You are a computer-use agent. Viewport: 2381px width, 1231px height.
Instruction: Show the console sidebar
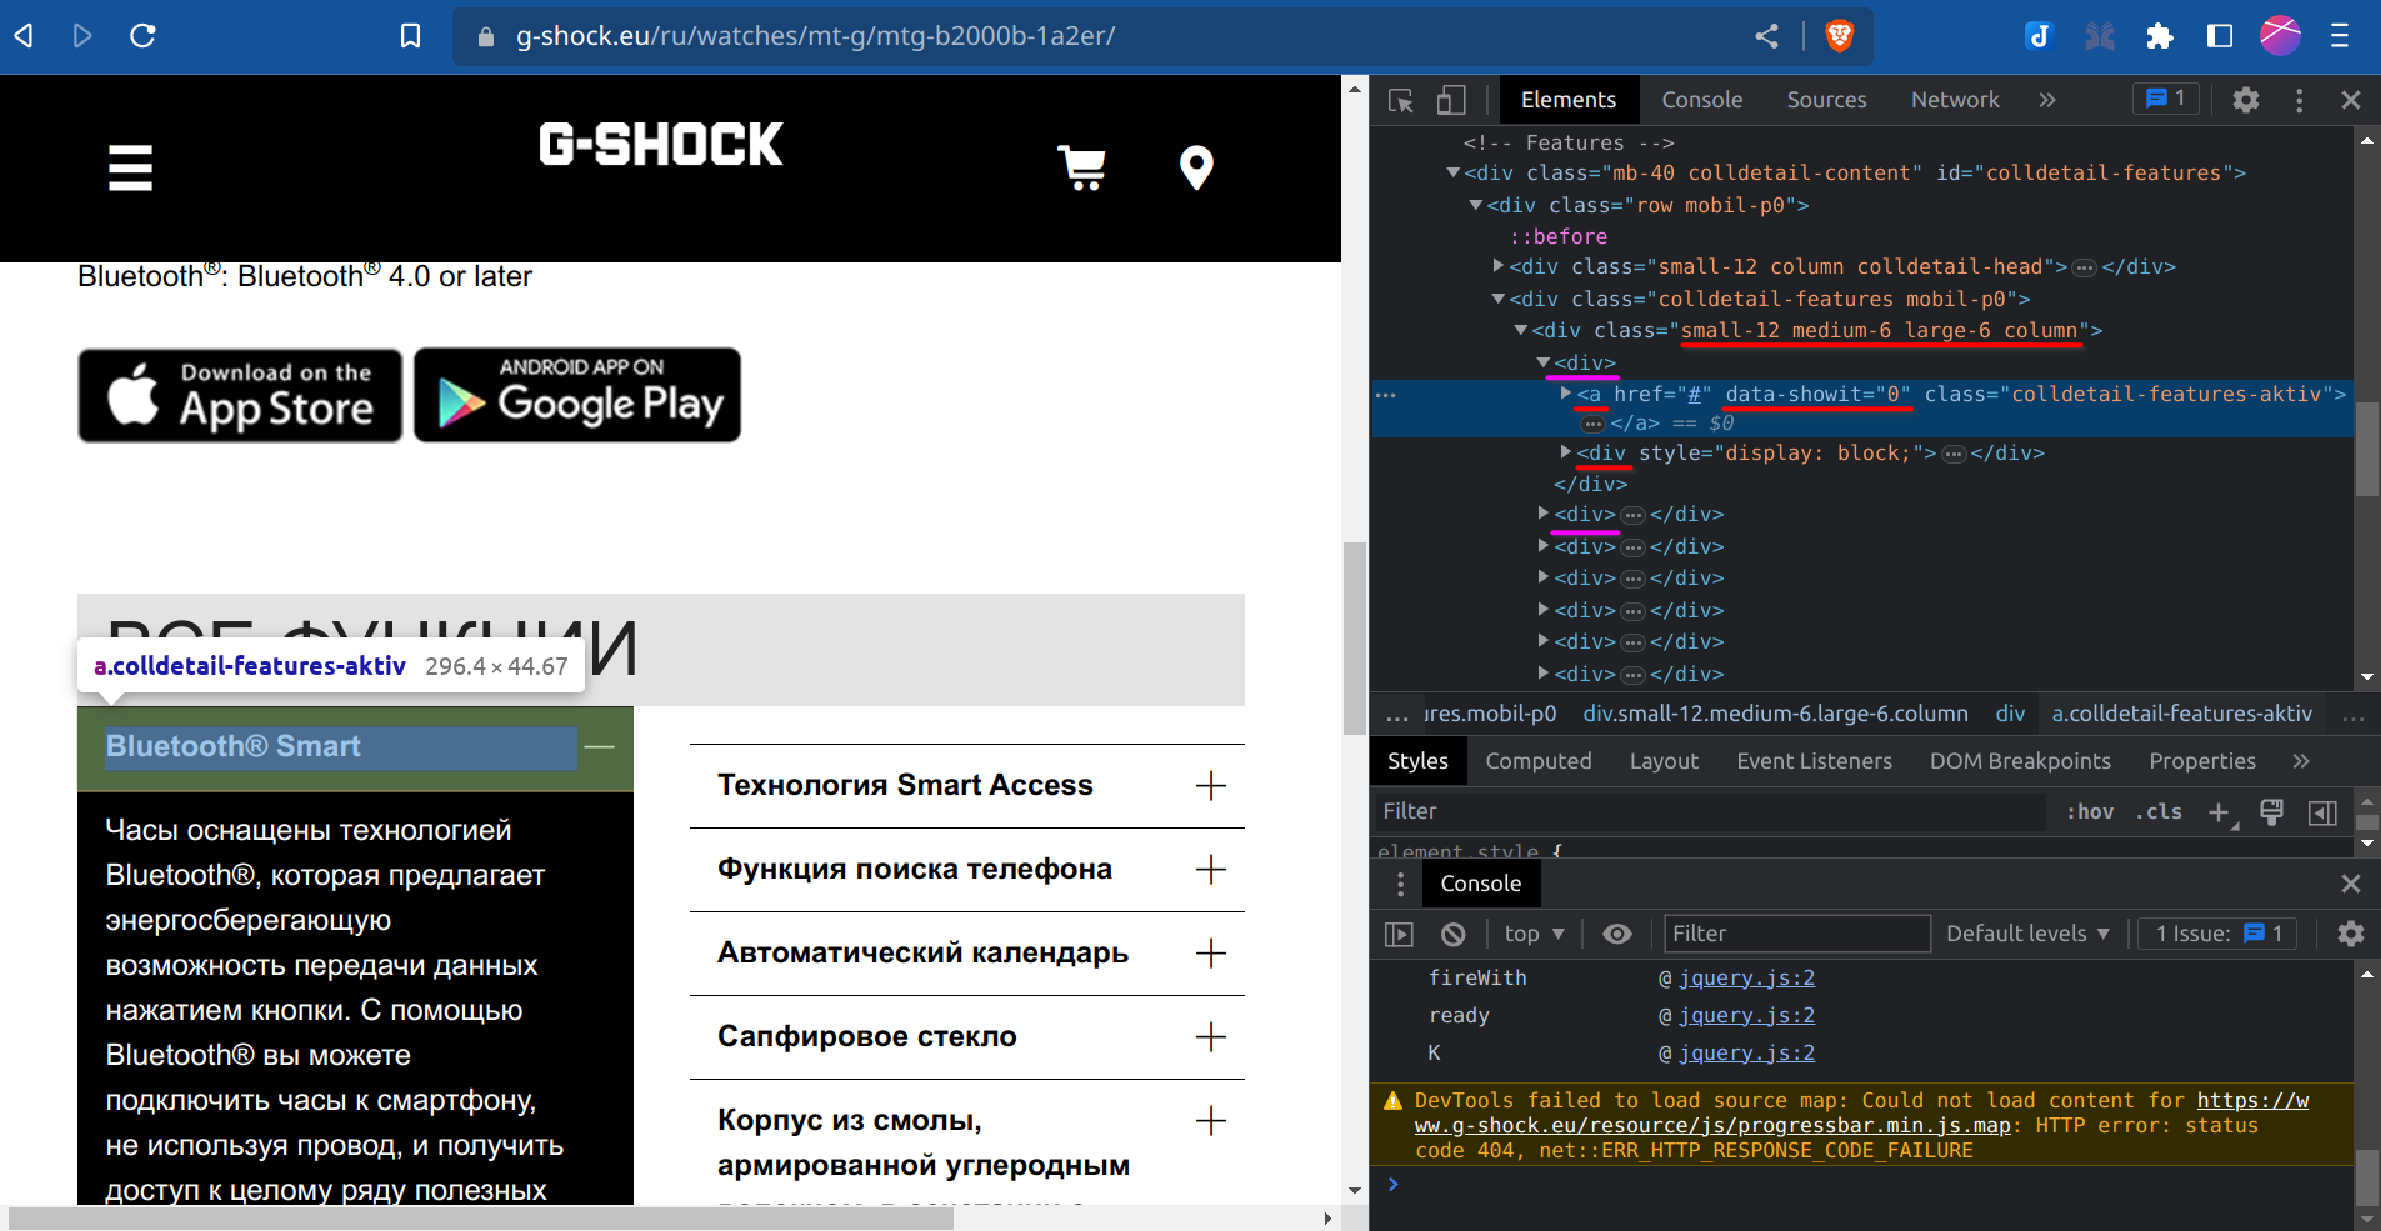pyautogui.click(x=1399, y=934)
